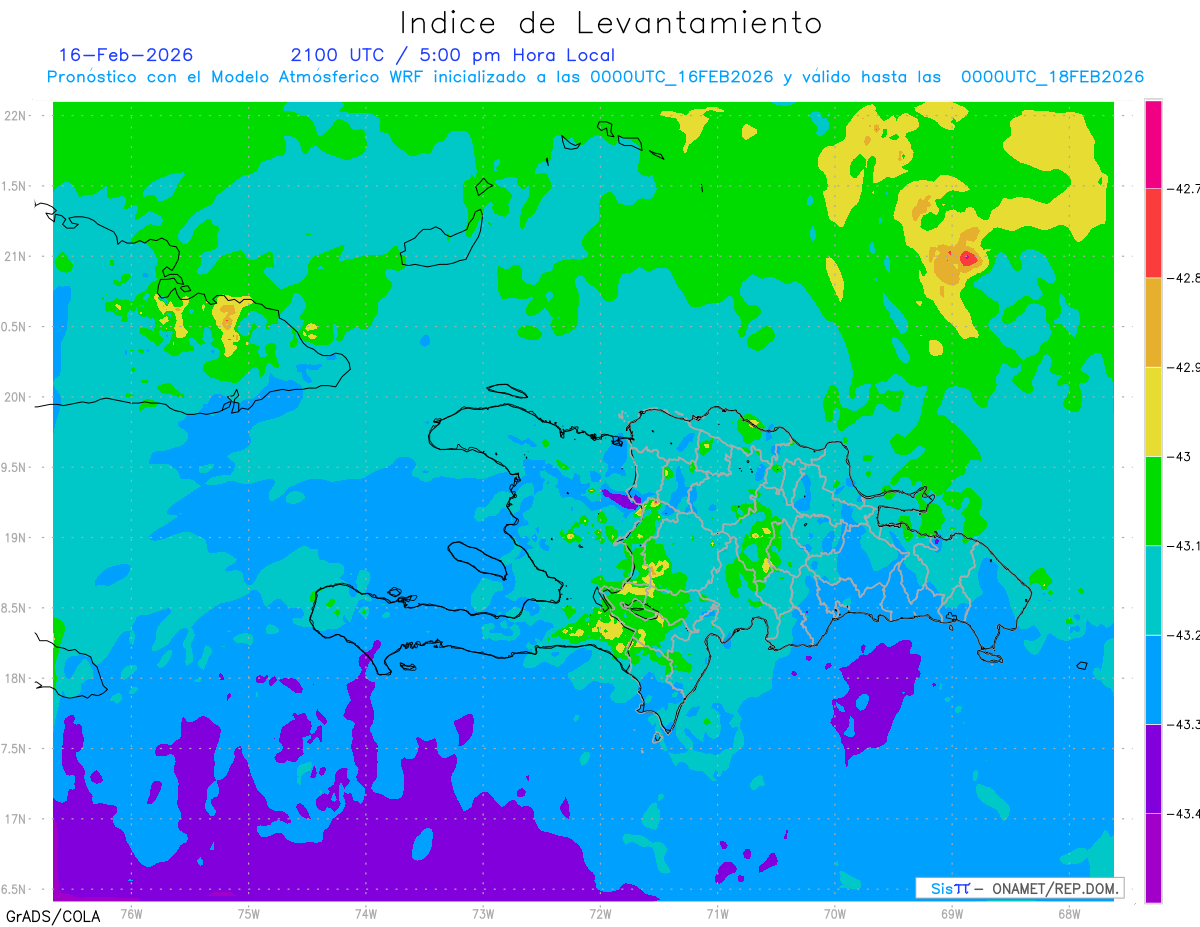Screen dimensions: 1200x927
Task: Click the '76W' longitude label
Action: (x=131, y=913)
